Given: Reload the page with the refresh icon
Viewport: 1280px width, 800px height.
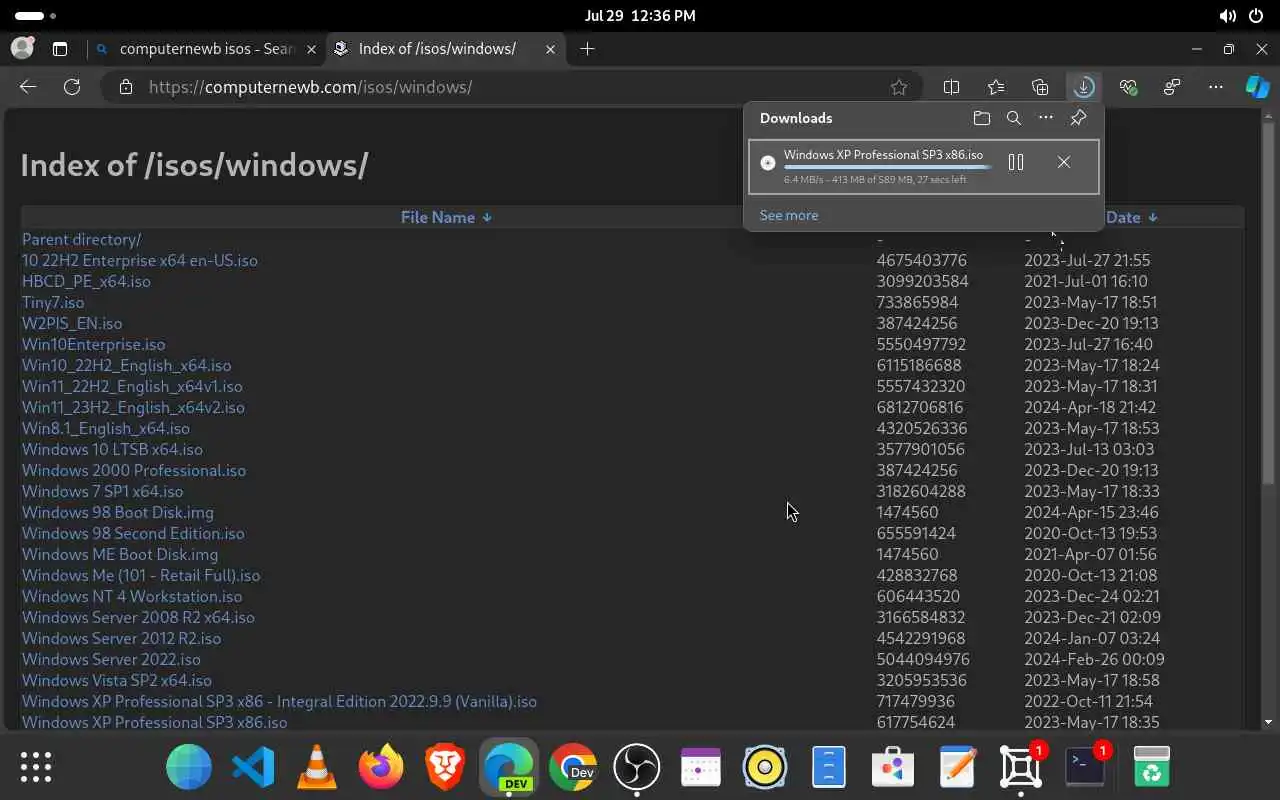Looking at the screenshot, I should [72, 87].
